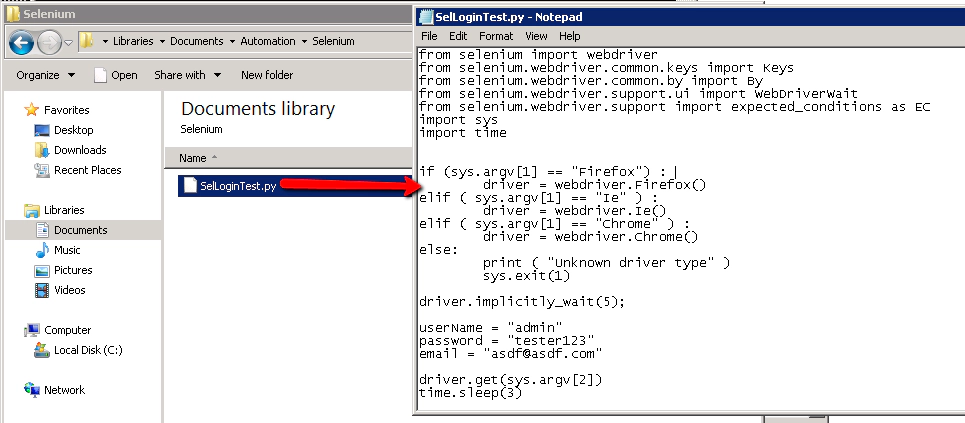Viewport: 965px width, 423px height.
Task: Click the Forward arrow in Explorer
Action: pyautogui.click(x=49, y=41)
